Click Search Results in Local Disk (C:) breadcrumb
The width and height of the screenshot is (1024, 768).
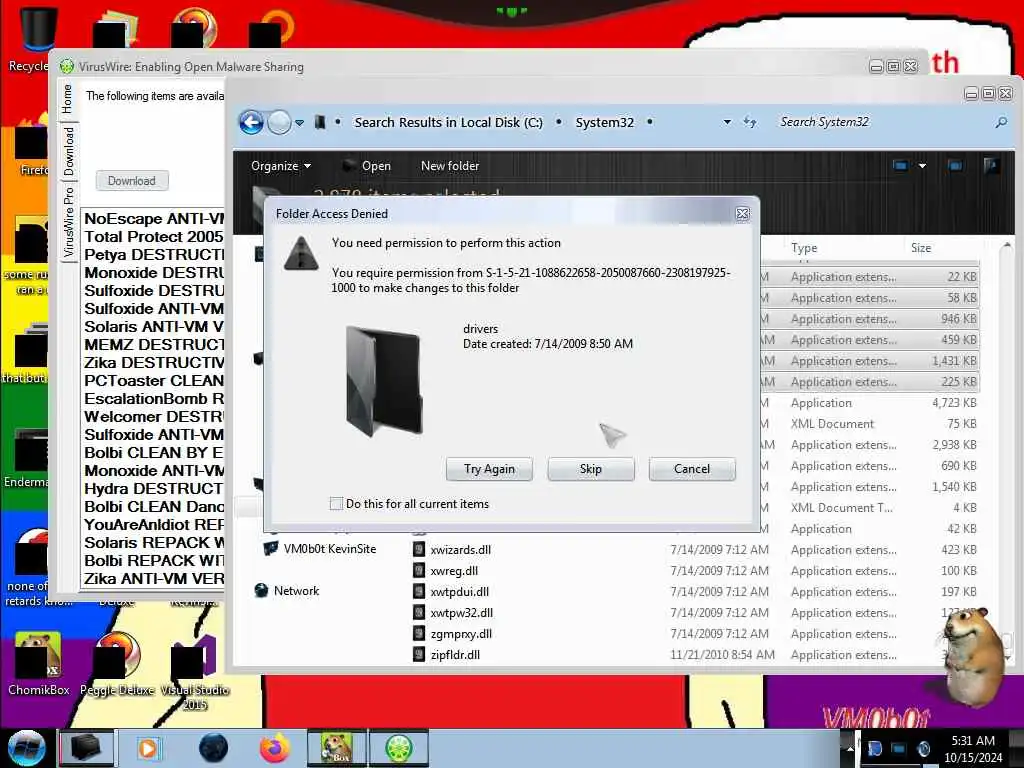pyautogui.click(x=448, y=122)
